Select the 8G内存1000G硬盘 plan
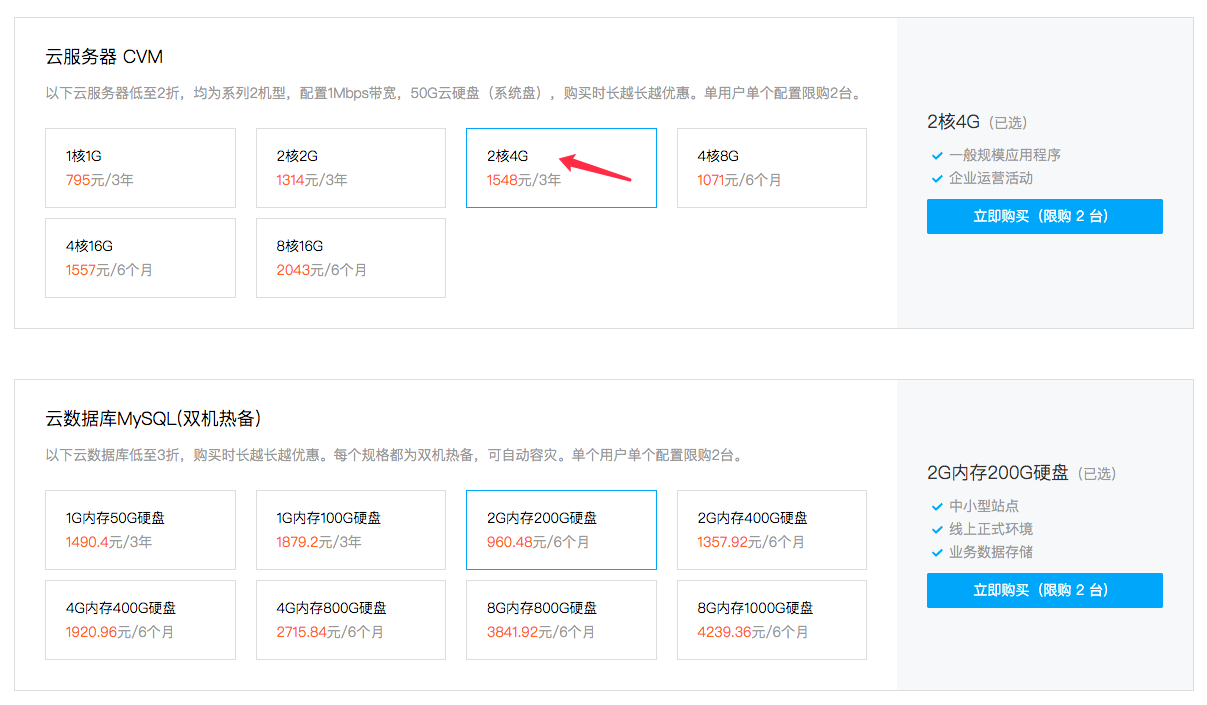 click(x=771, y=620)
